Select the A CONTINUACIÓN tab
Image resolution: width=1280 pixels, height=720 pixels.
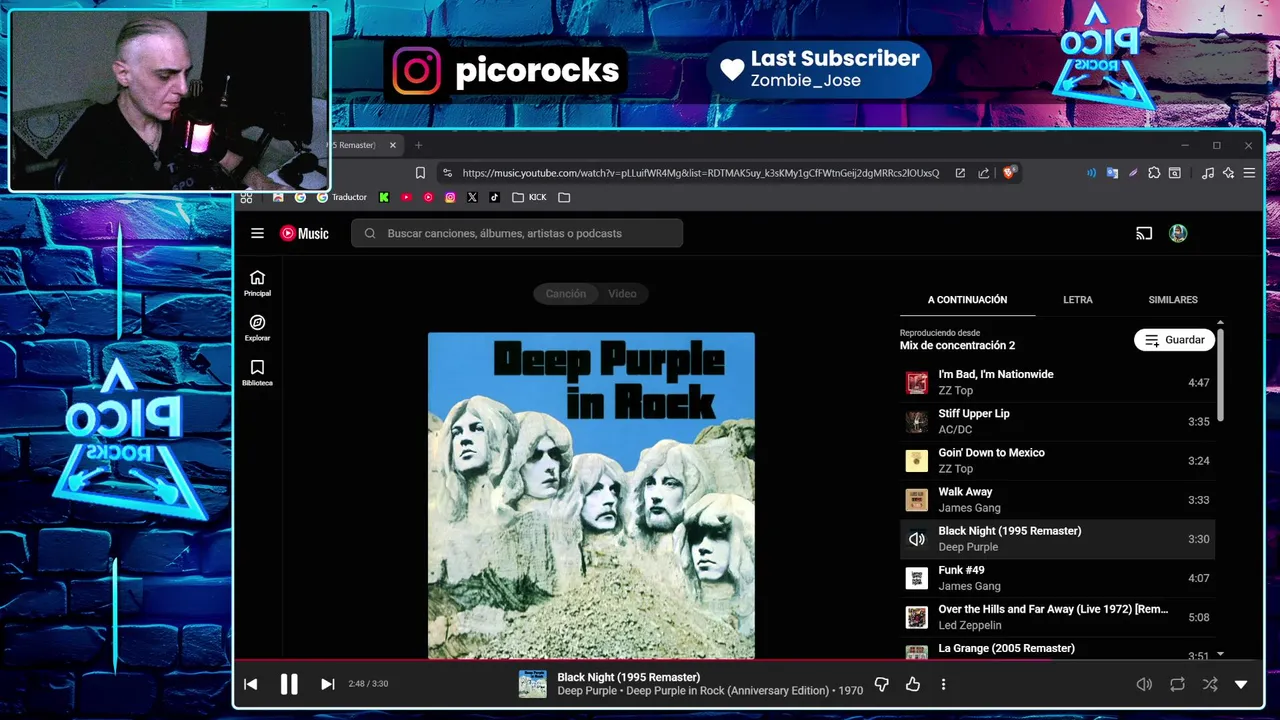(x=967, y=300)
